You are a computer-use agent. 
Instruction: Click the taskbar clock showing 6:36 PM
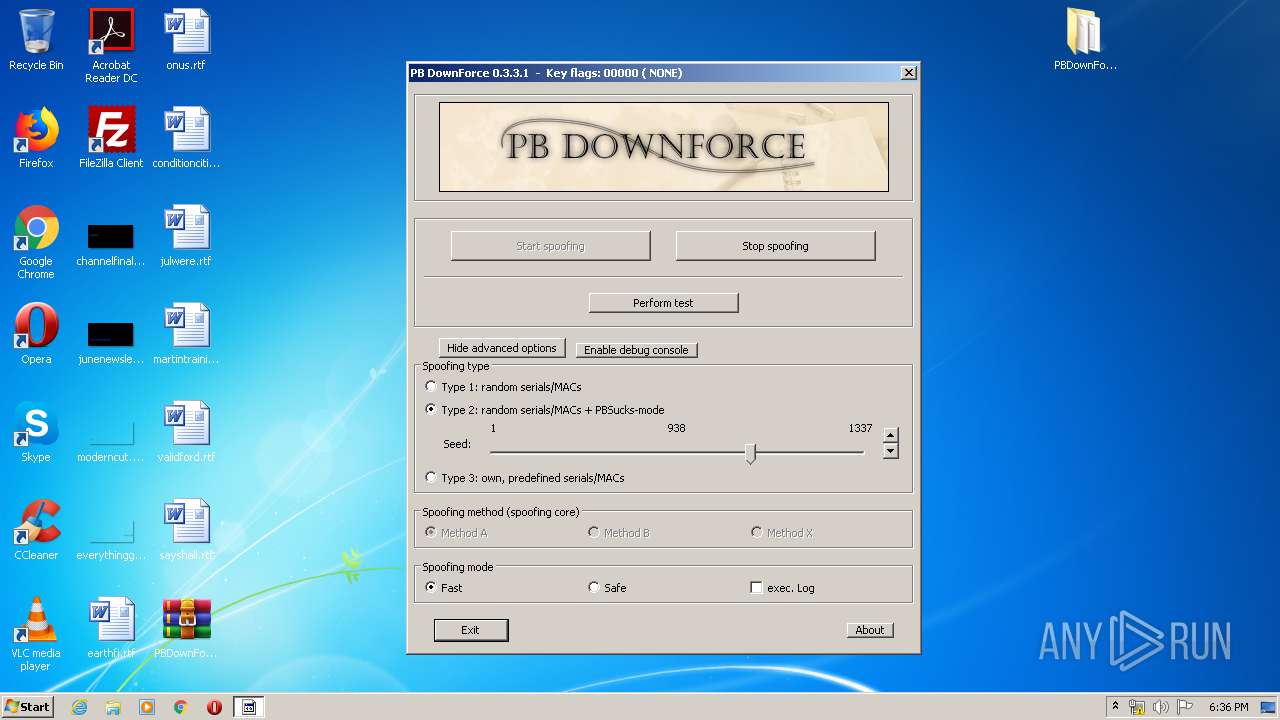point(1228,707)
